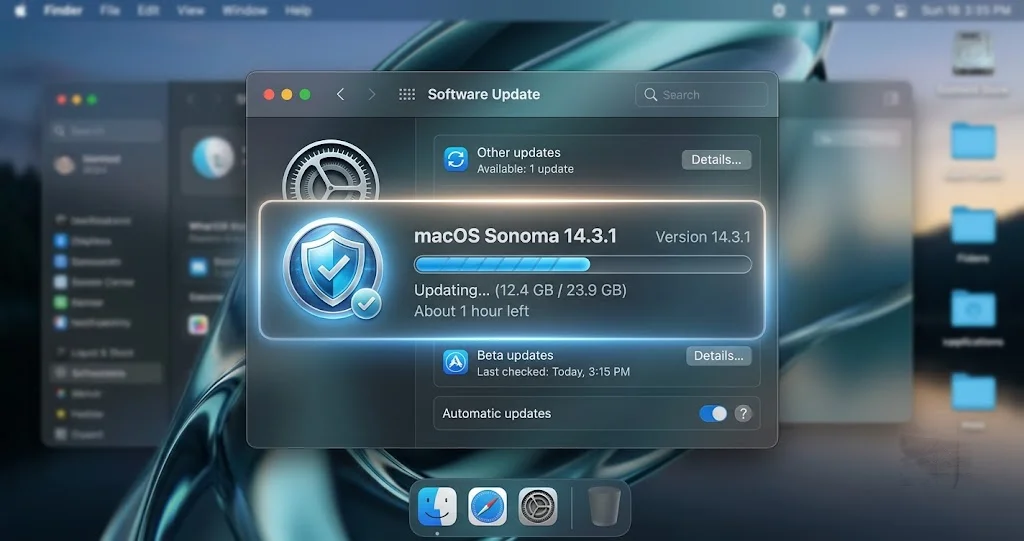Click the blue shield icon for macOS Sonoma

pyautogui.click(x=333, y=268)
